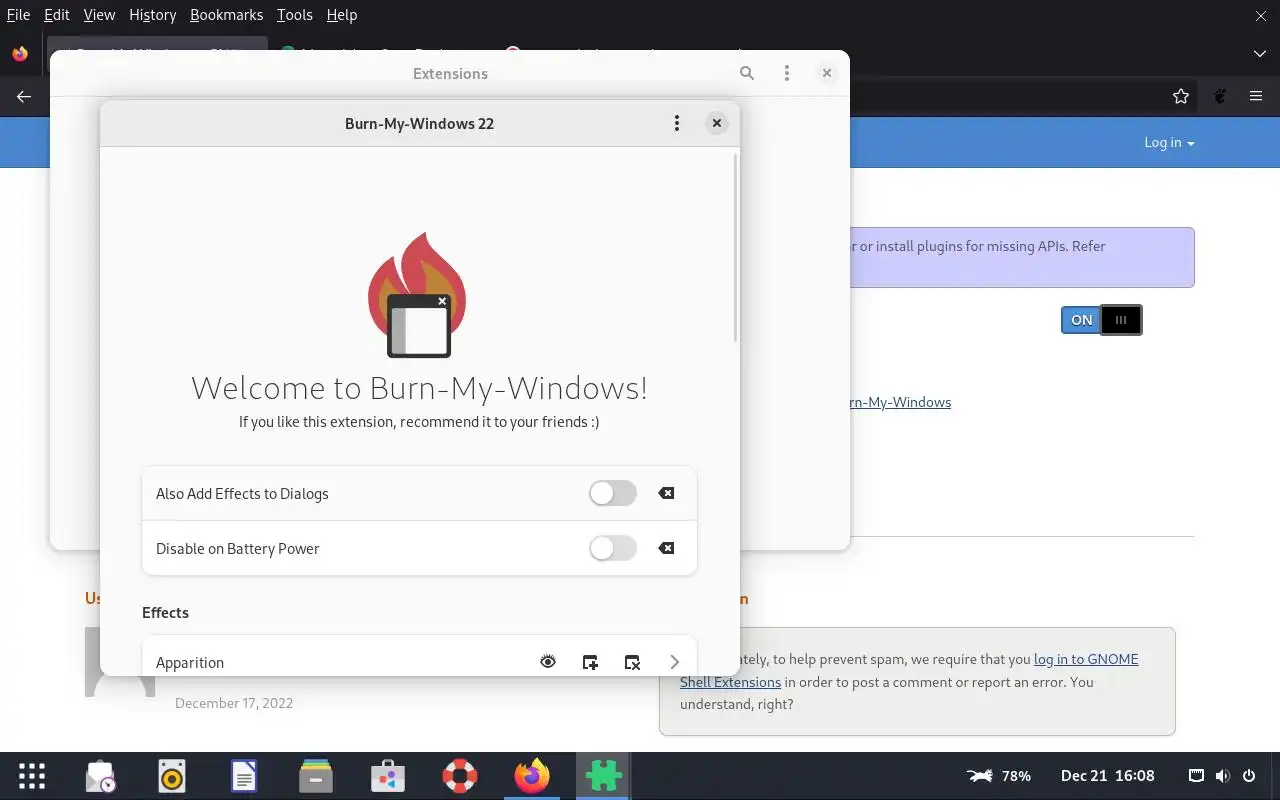The width and height of the screenshot is (1280, 800).
Task: Open the applications grid in the taskbar
Action: [x=32, y=776]
